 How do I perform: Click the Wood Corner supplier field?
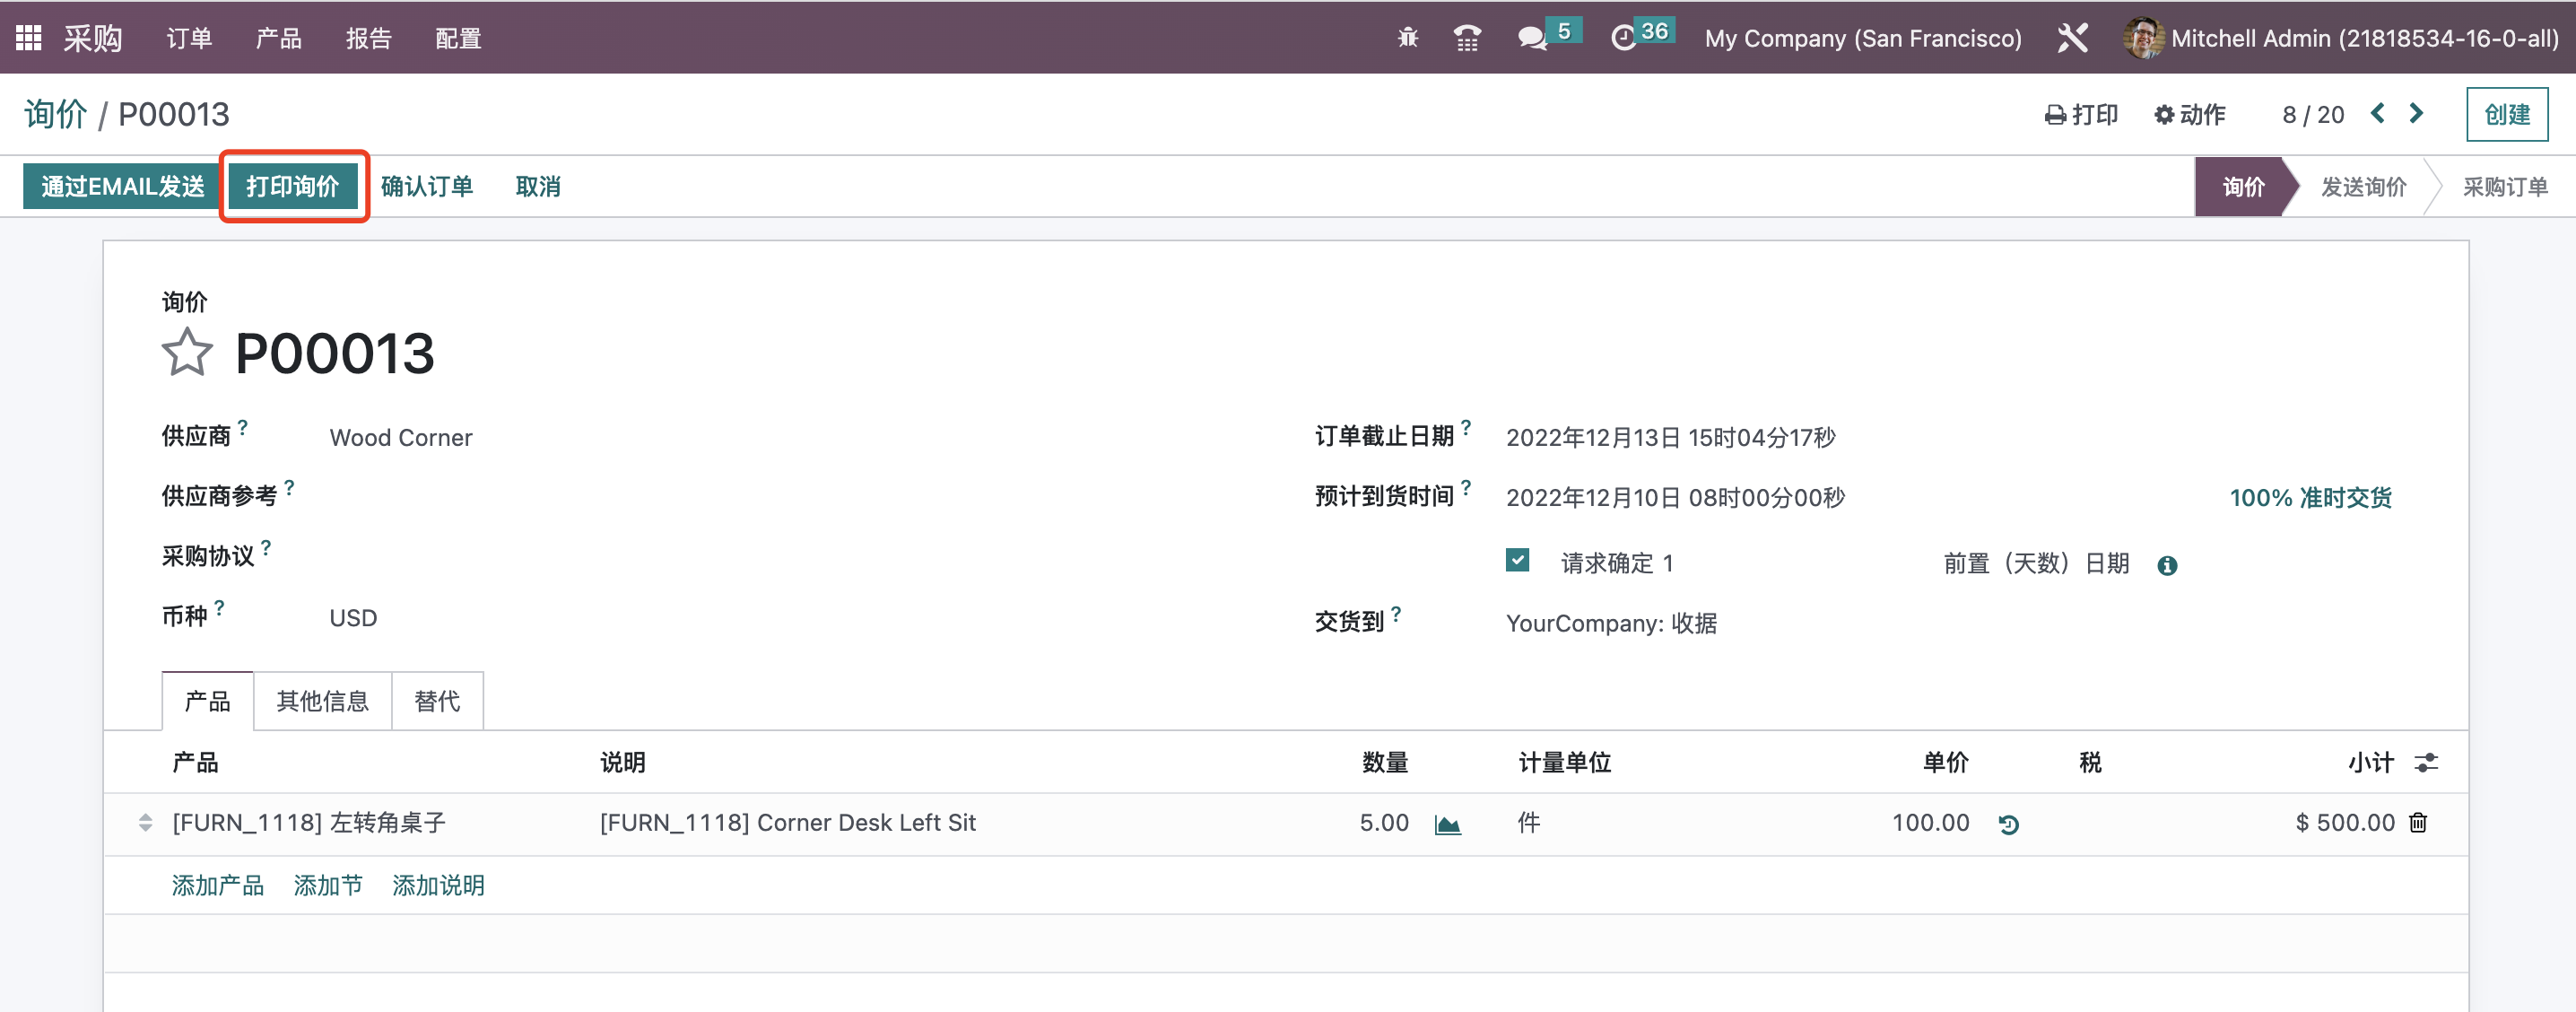tap(401, 437)
